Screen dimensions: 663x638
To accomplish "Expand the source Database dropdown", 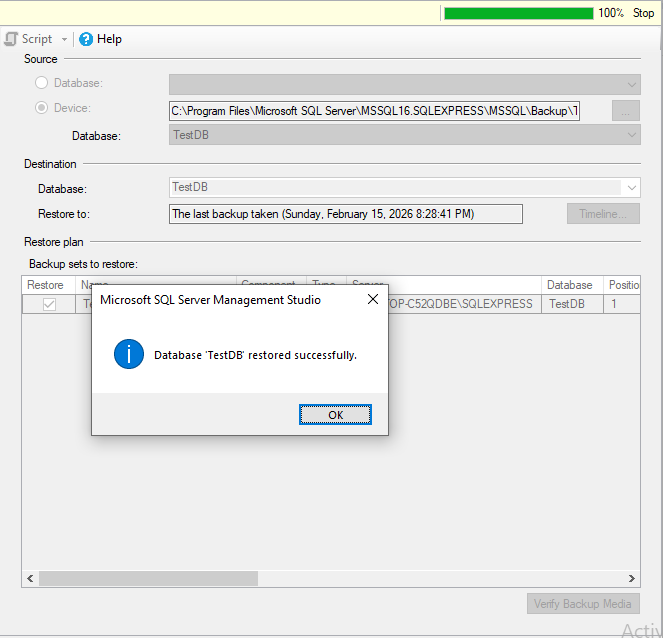I will 632,85.
